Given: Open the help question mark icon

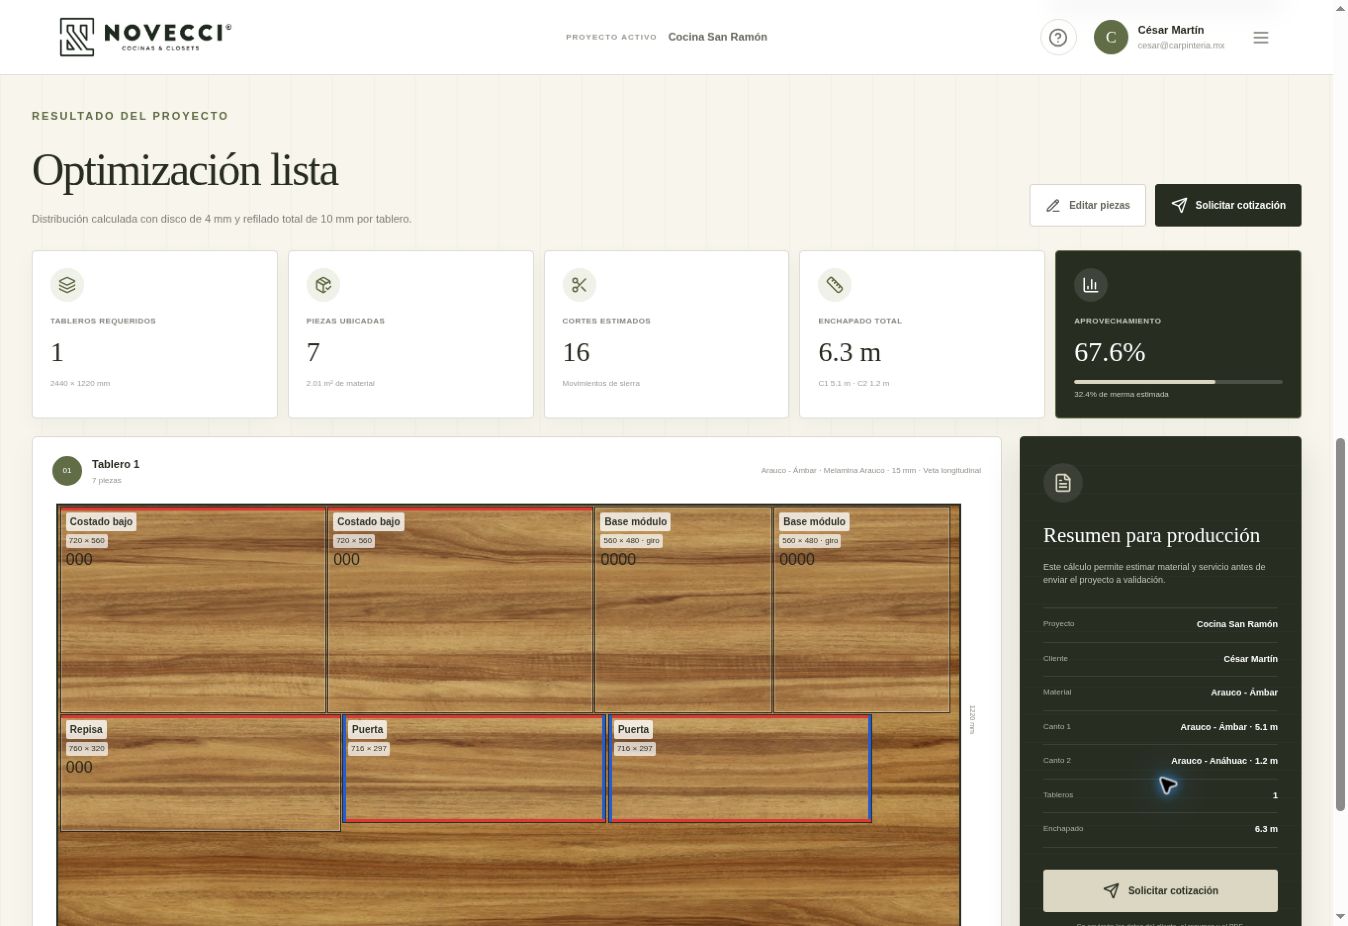Looking at the screenshot, I should [x=1058, y=38].
